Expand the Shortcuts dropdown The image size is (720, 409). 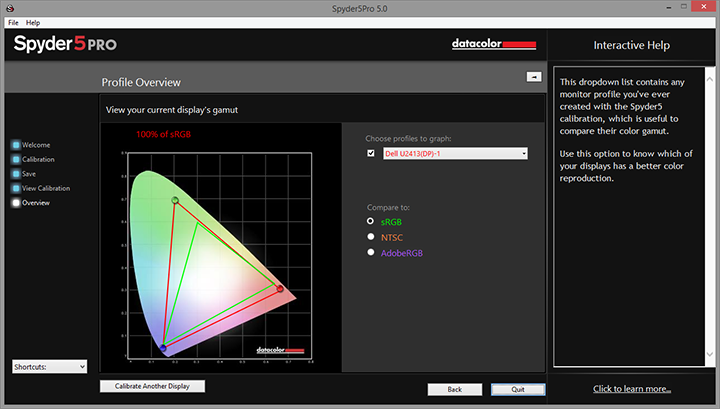click(50, 367)
